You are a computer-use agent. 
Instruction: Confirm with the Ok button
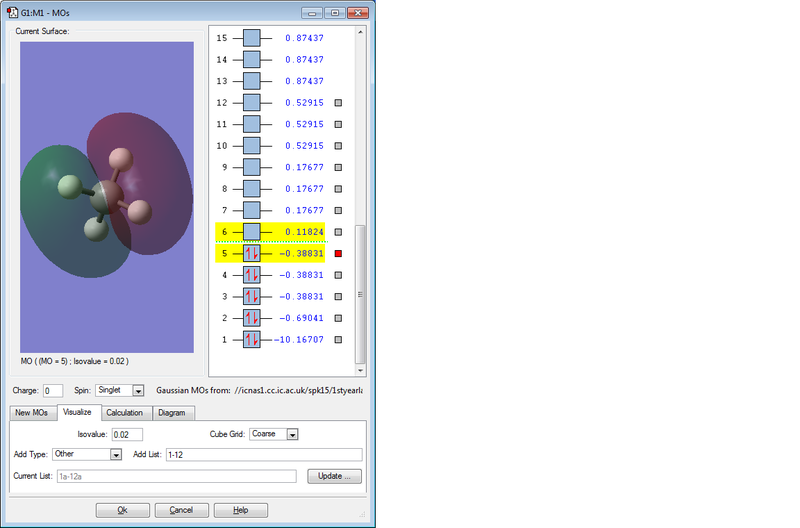tap(122, 510)
